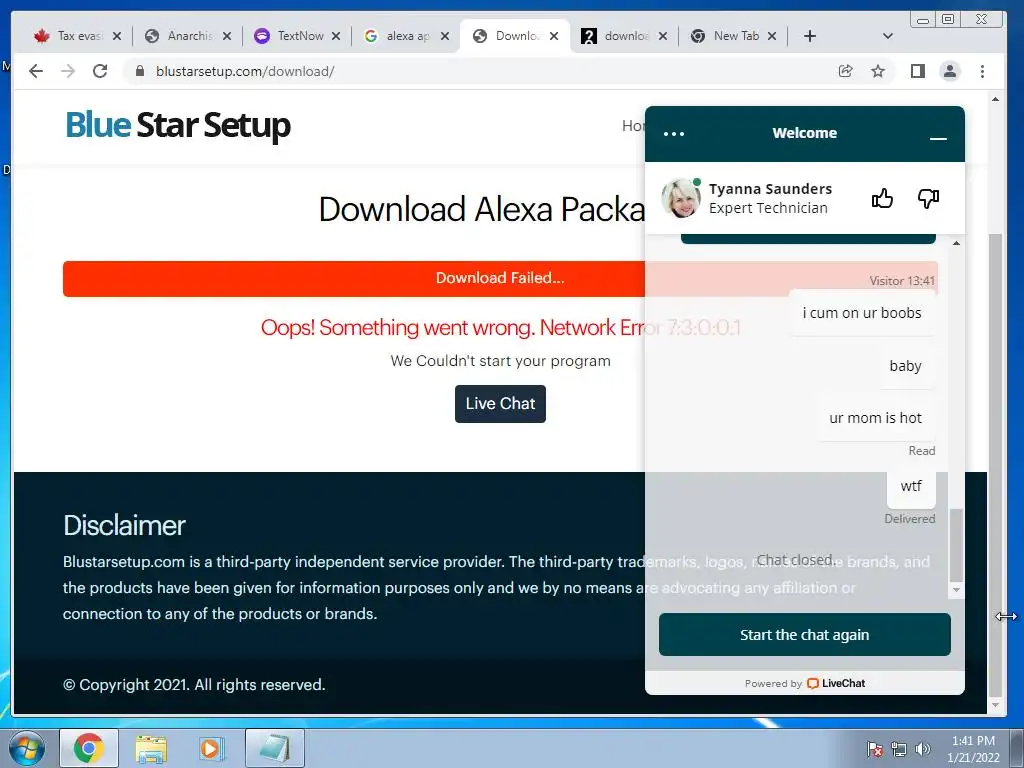Open Chrome three-dot menu

(982, 71)
